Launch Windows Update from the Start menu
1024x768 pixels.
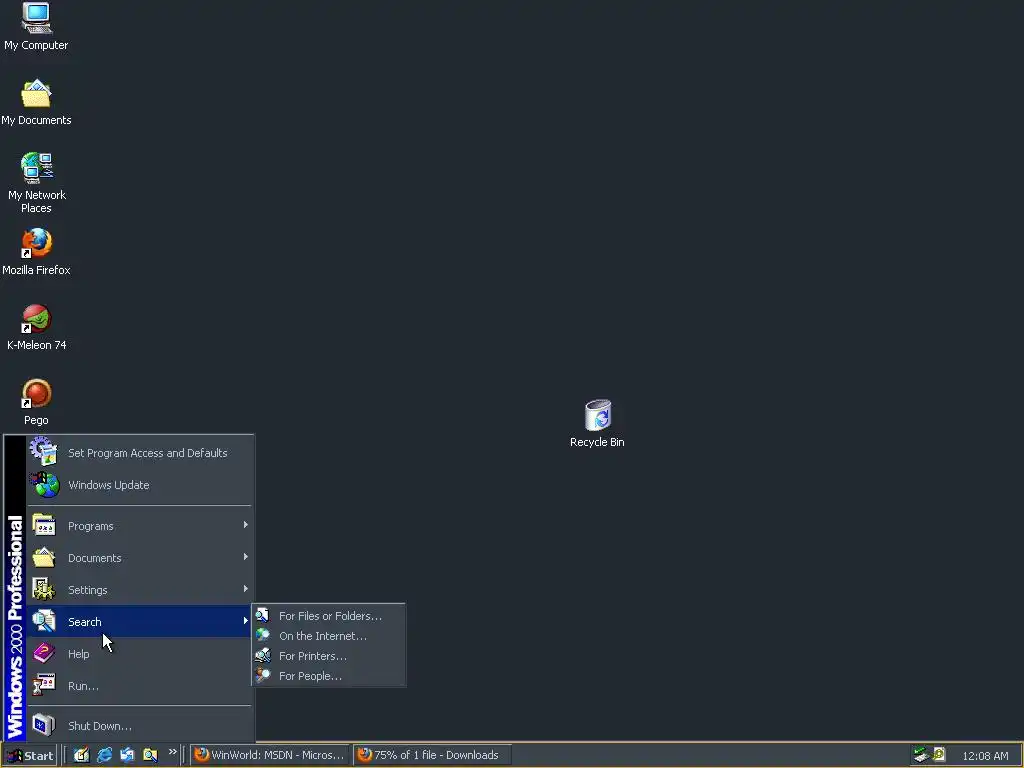(x=139, y=485)
